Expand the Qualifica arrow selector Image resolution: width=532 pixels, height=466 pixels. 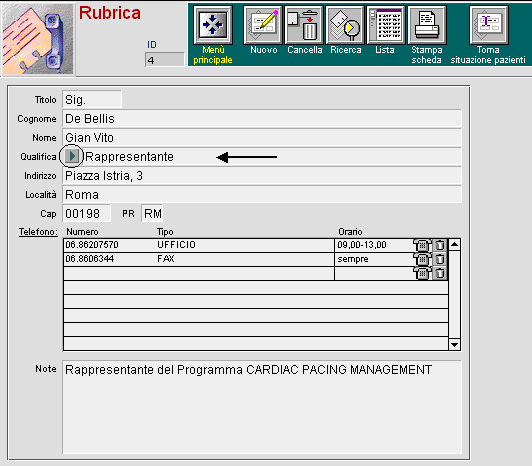[x=72, y=156]
